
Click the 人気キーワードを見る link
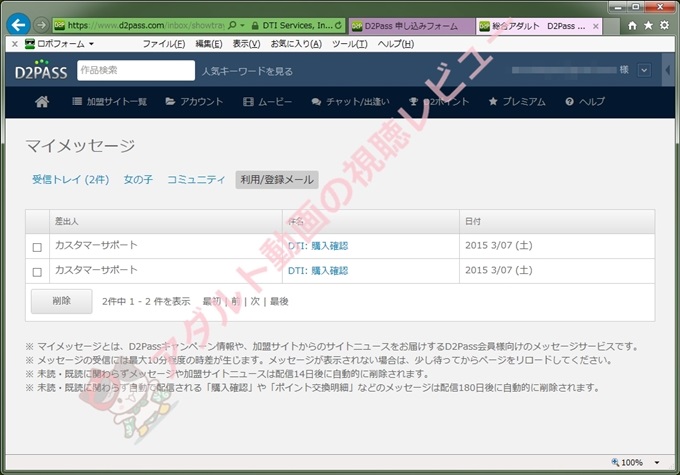(x=247, y=72)
